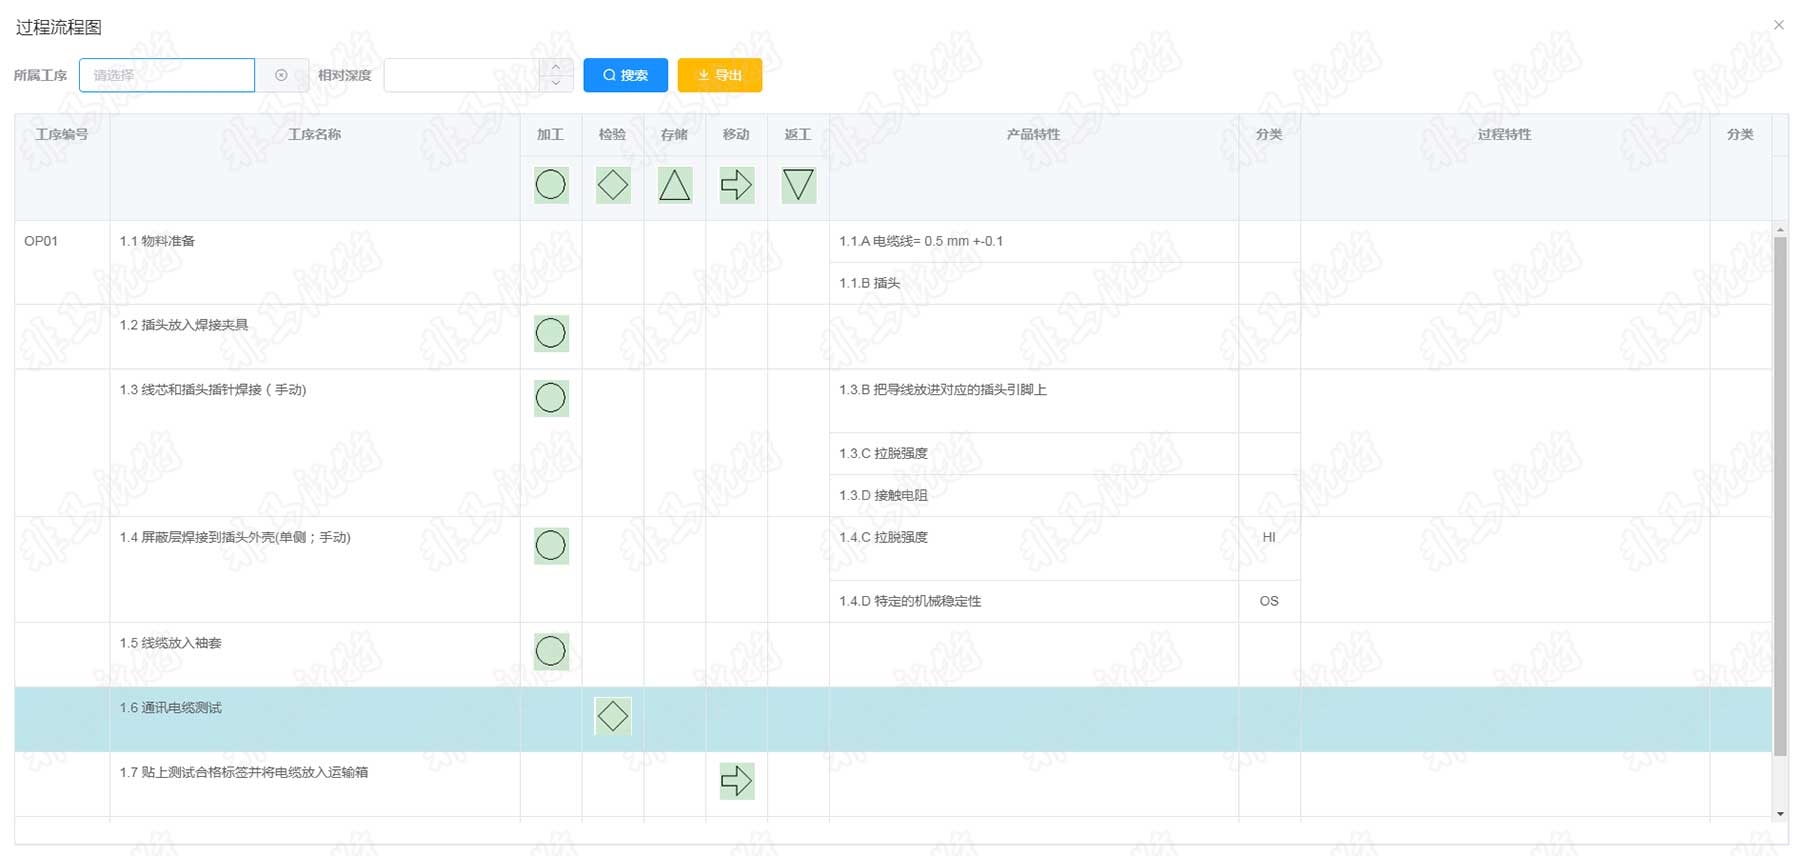Click arrow icon in row 1.7
Screen dimensions: 1800x856
tap(737, 781)
